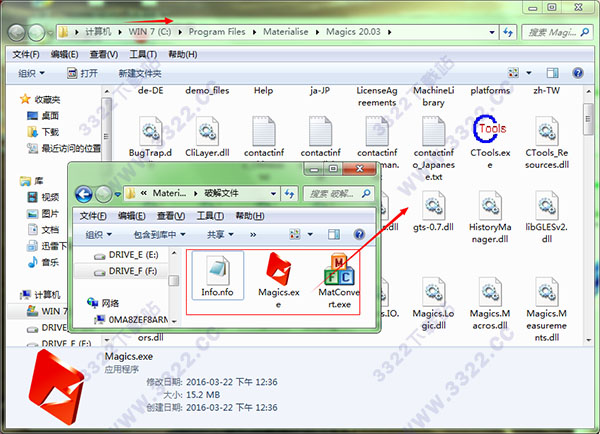Expand address history dropdown in 破解文件 window
The width and height of the screenshot is (600, 434).
coord(273,194)
